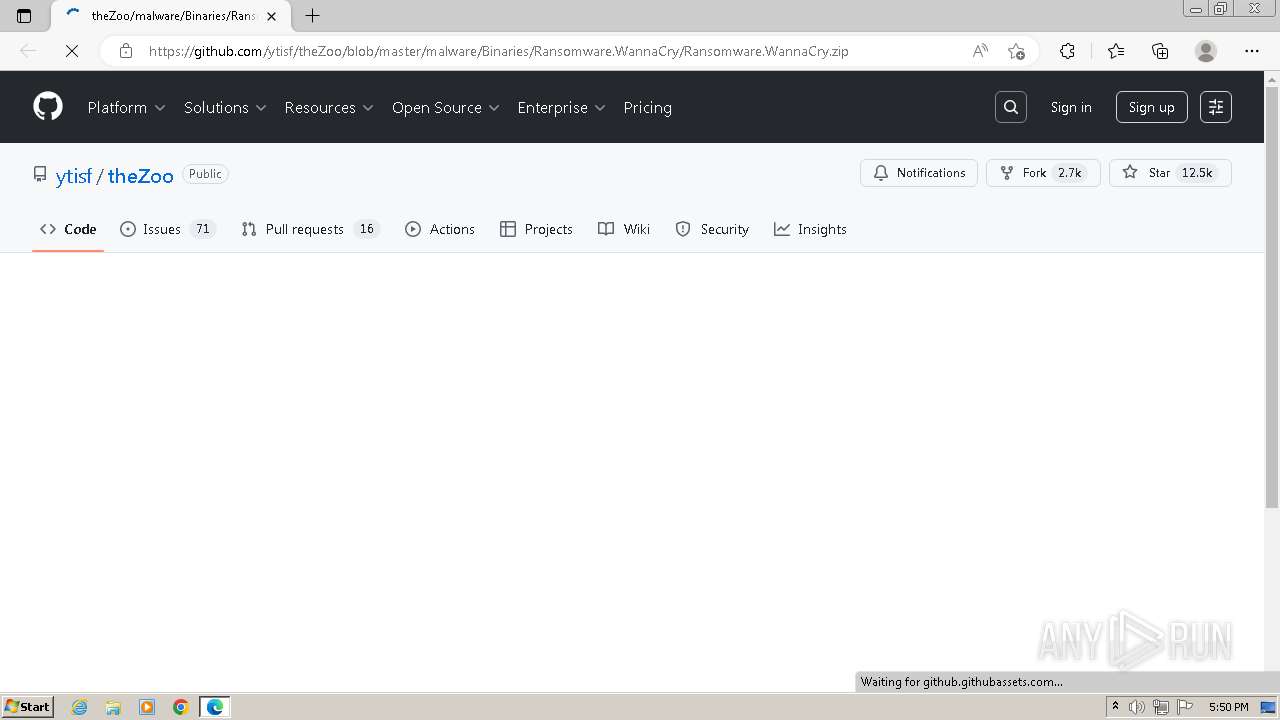Image resolution: width=1280 pixels, height=720 pixels.
Task: Open Read aloud icon in address bar
Action: click(x=980, y=51)
